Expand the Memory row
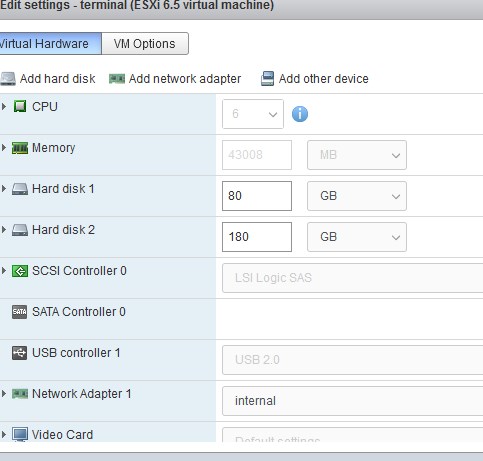 [4, 148]
